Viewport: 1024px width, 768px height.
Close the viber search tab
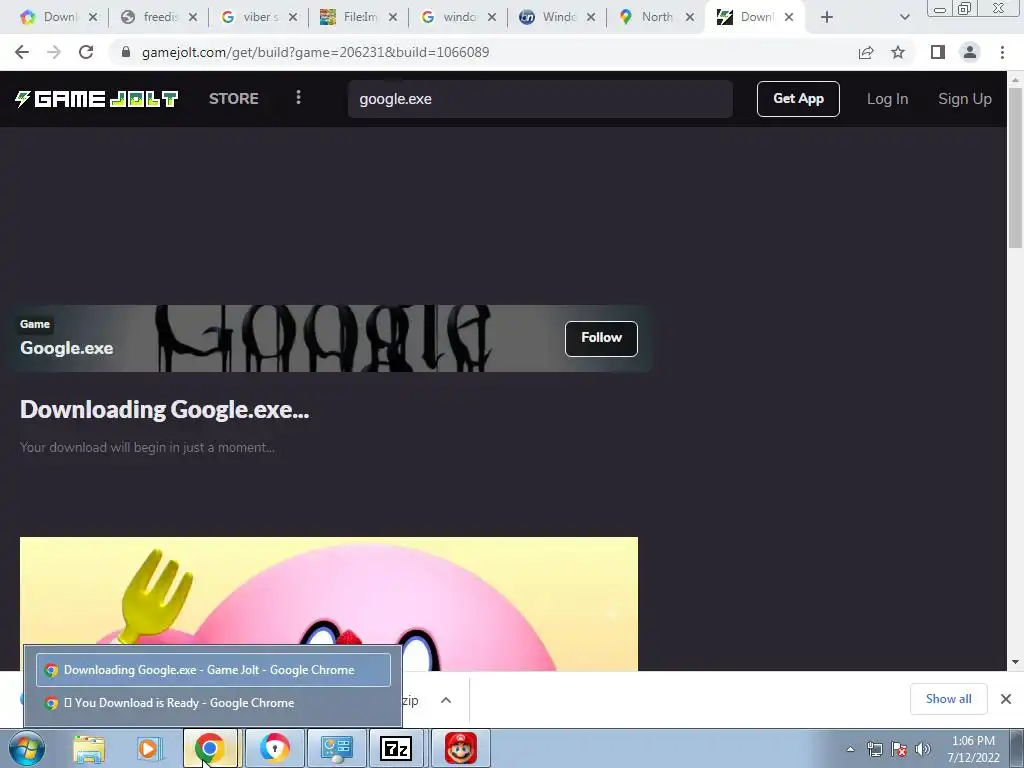(293, 17)
